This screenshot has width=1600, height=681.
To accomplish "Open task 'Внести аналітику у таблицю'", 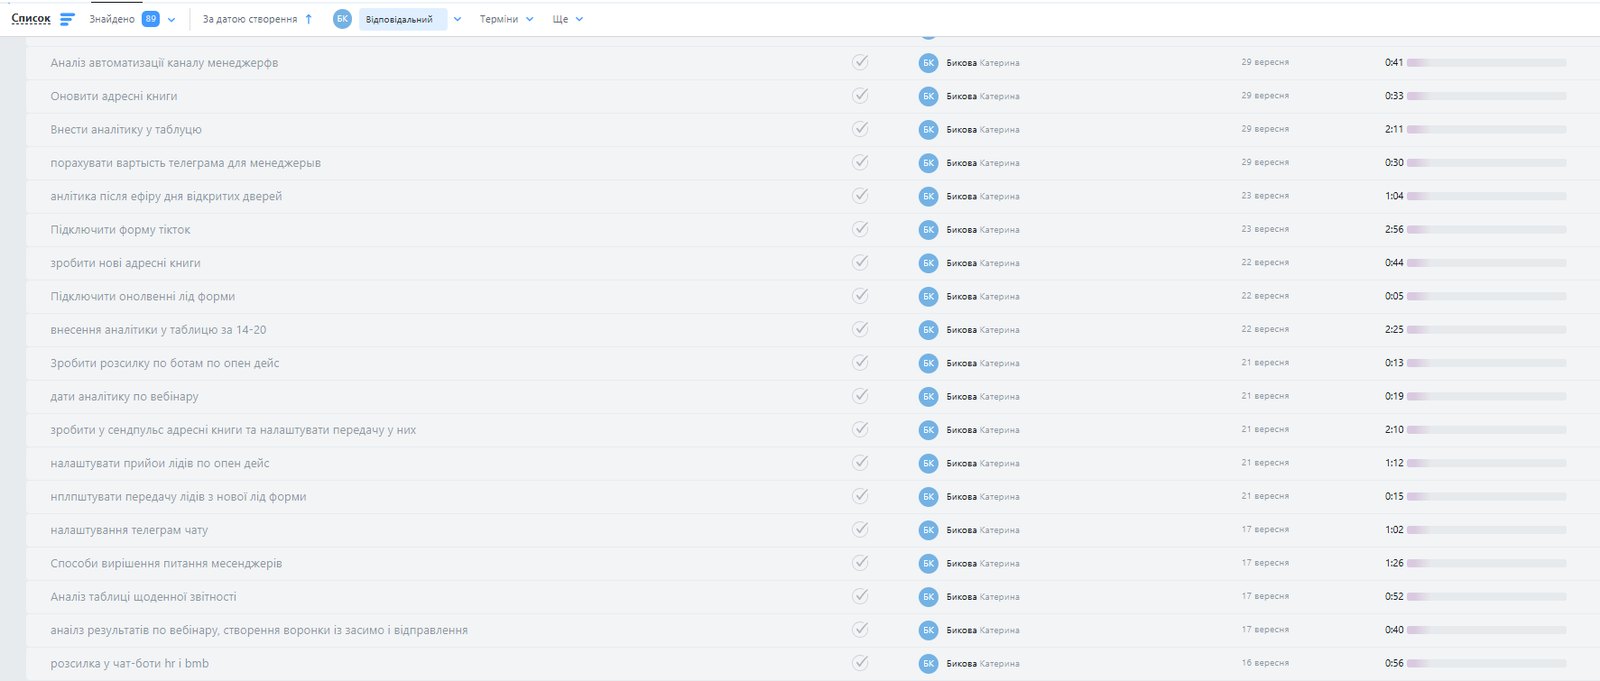I will 126,130.
